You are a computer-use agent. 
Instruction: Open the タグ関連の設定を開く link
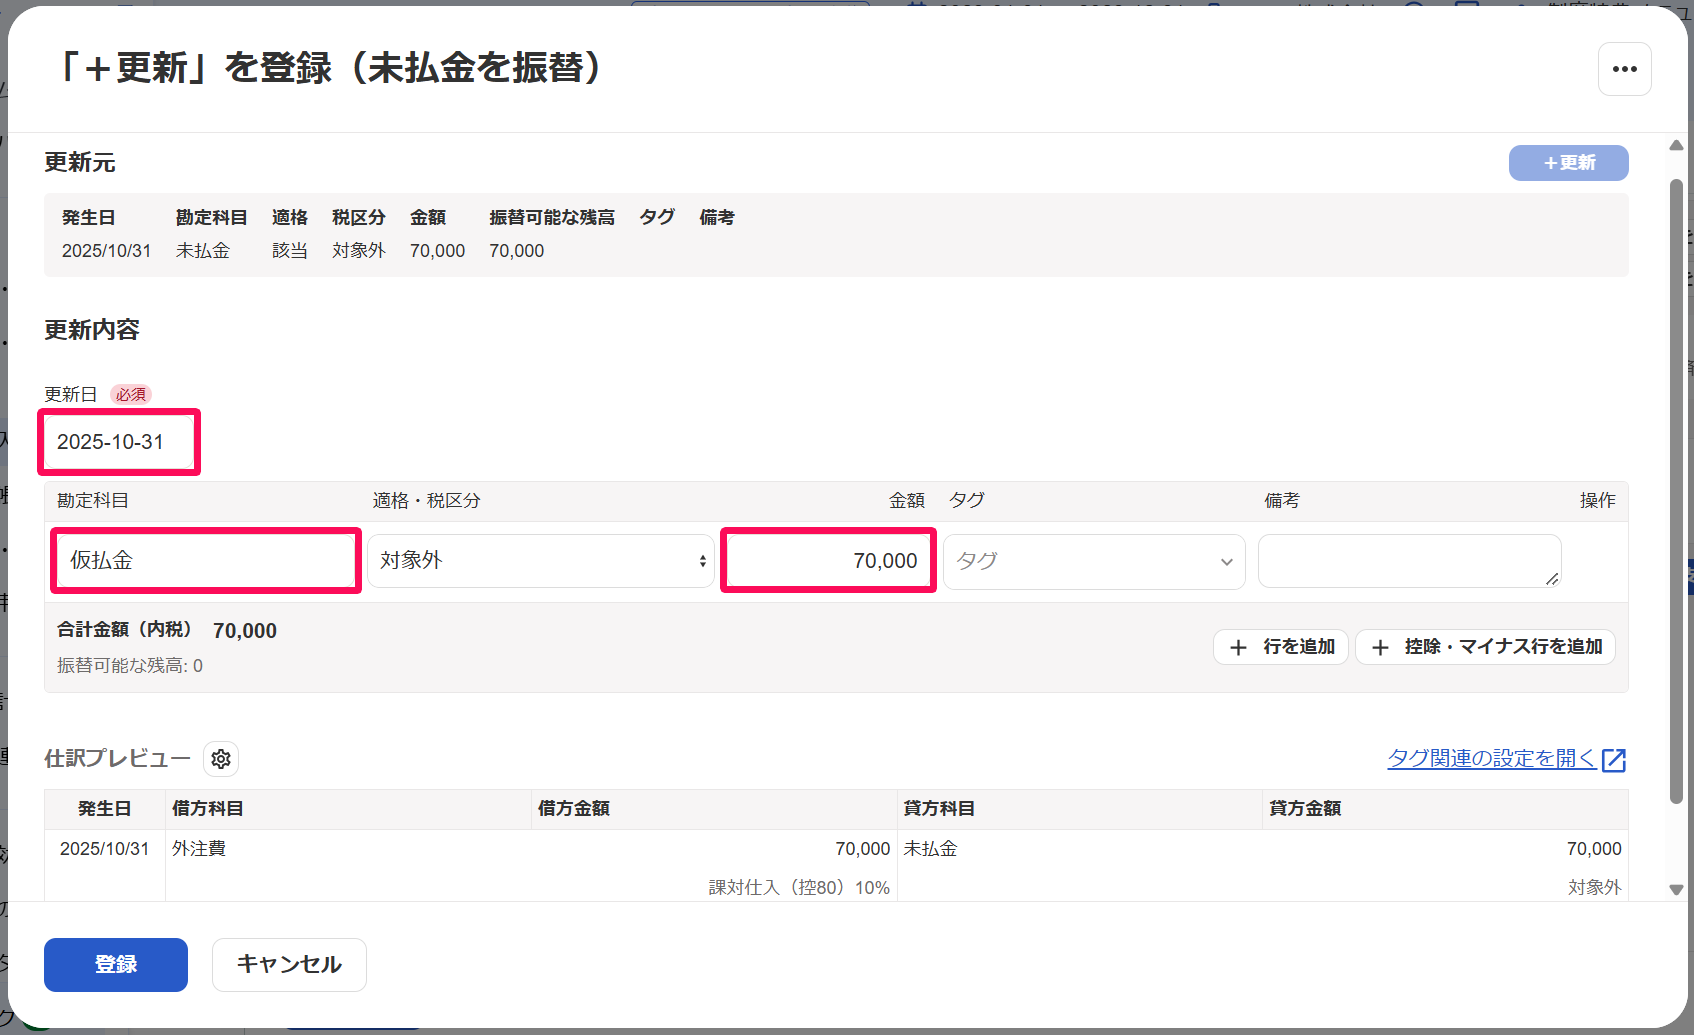1491,759
